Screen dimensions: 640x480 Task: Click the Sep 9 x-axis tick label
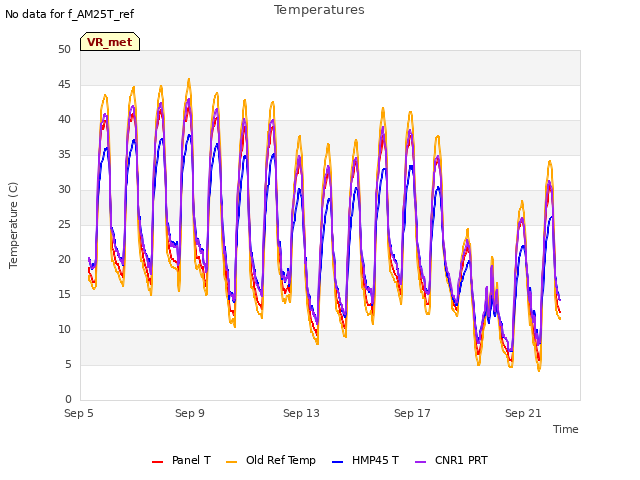(x=190, y=413)
